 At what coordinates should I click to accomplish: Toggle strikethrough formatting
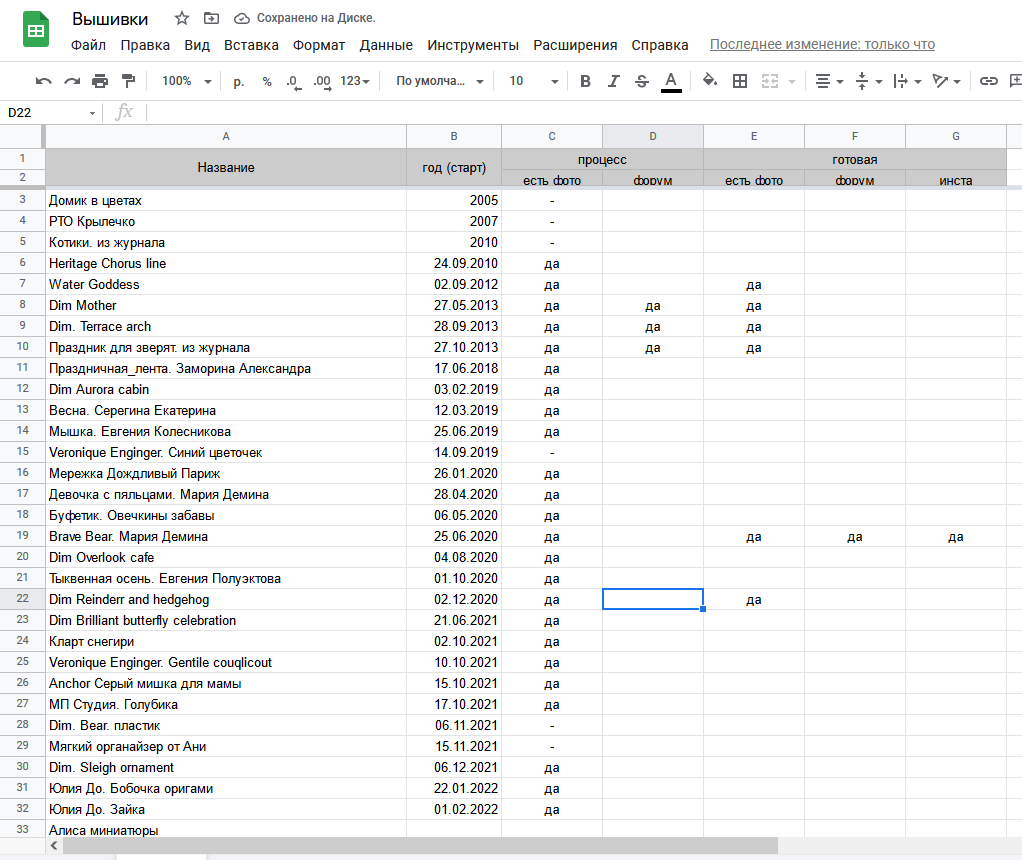[642, 81]
